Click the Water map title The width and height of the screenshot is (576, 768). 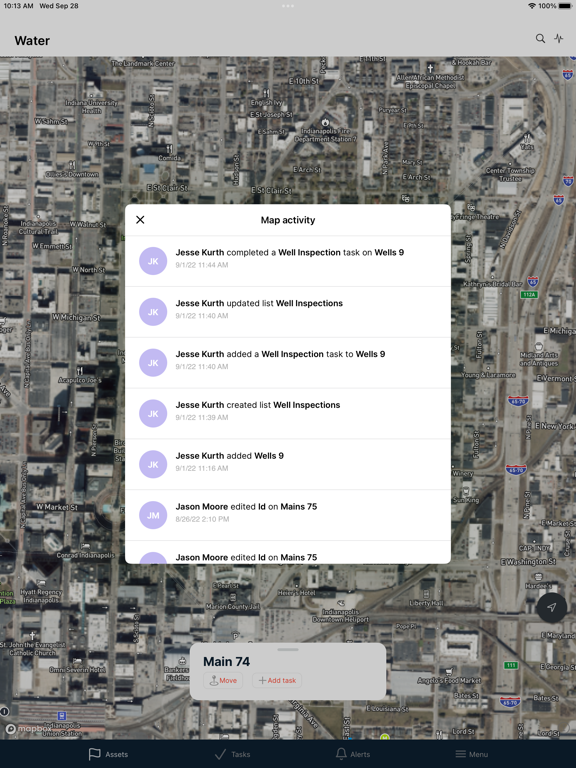pos(32,41)
